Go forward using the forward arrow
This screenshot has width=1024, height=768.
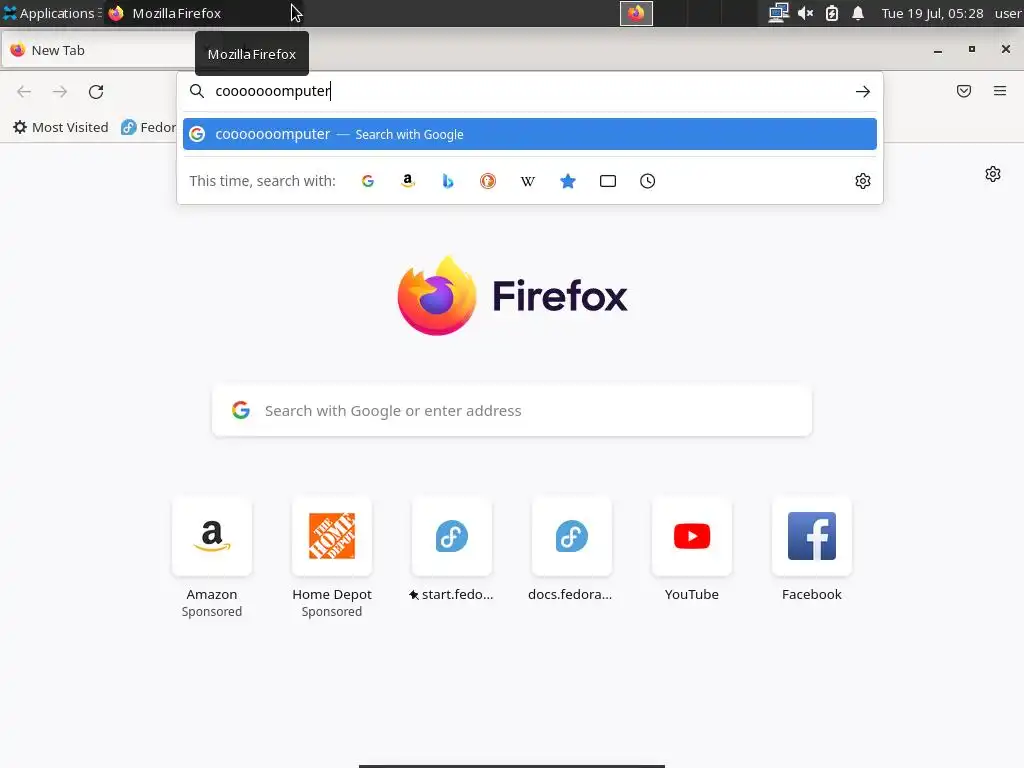click(x=60, y=91)
